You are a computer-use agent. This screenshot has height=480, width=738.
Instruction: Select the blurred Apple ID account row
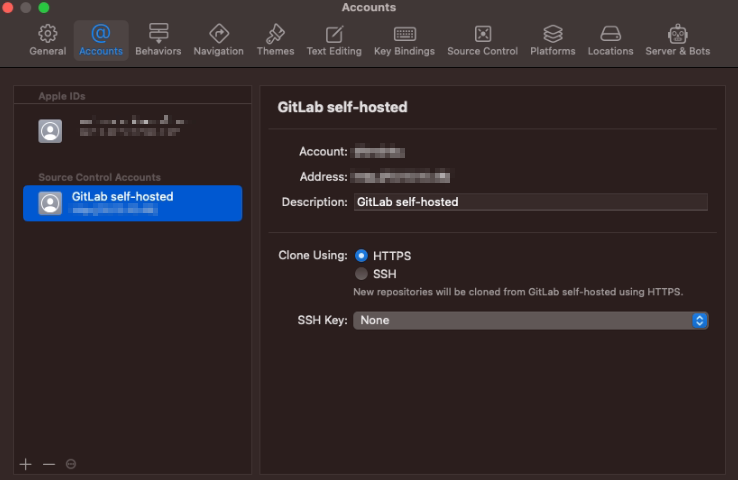point(133,131)
